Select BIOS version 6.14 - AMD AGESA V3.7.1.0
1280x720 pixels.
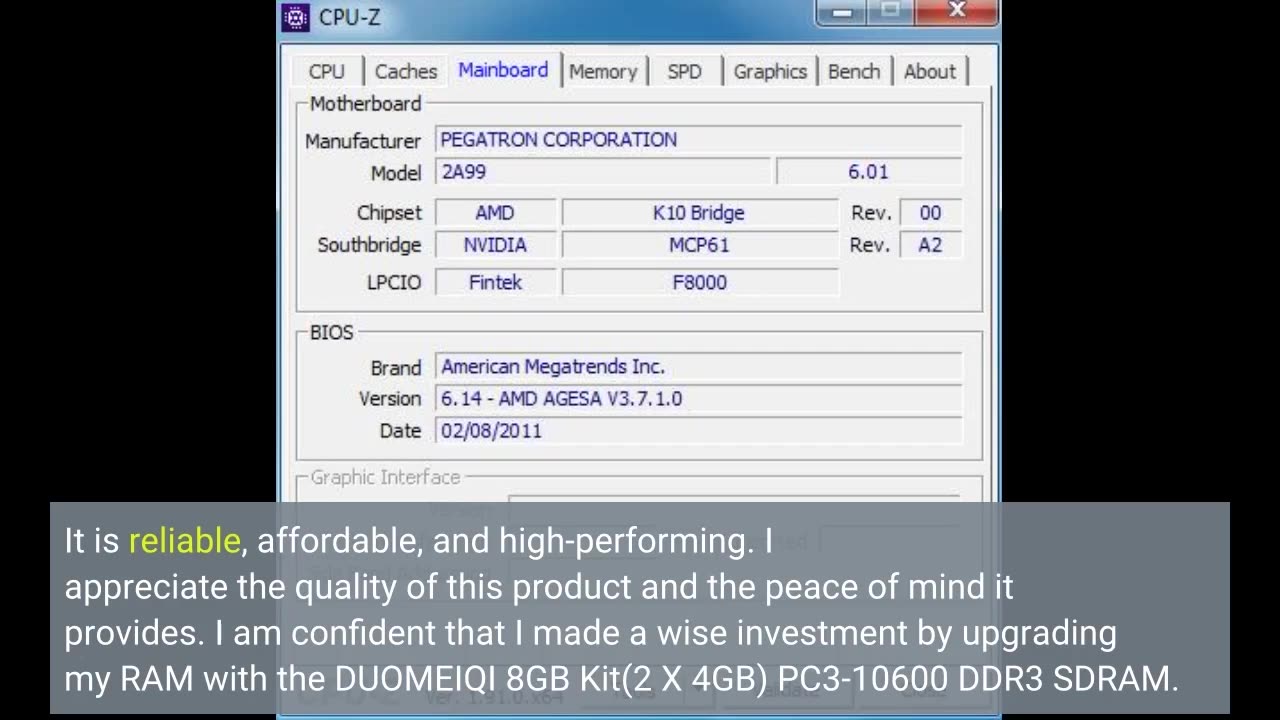click(699, 399)
